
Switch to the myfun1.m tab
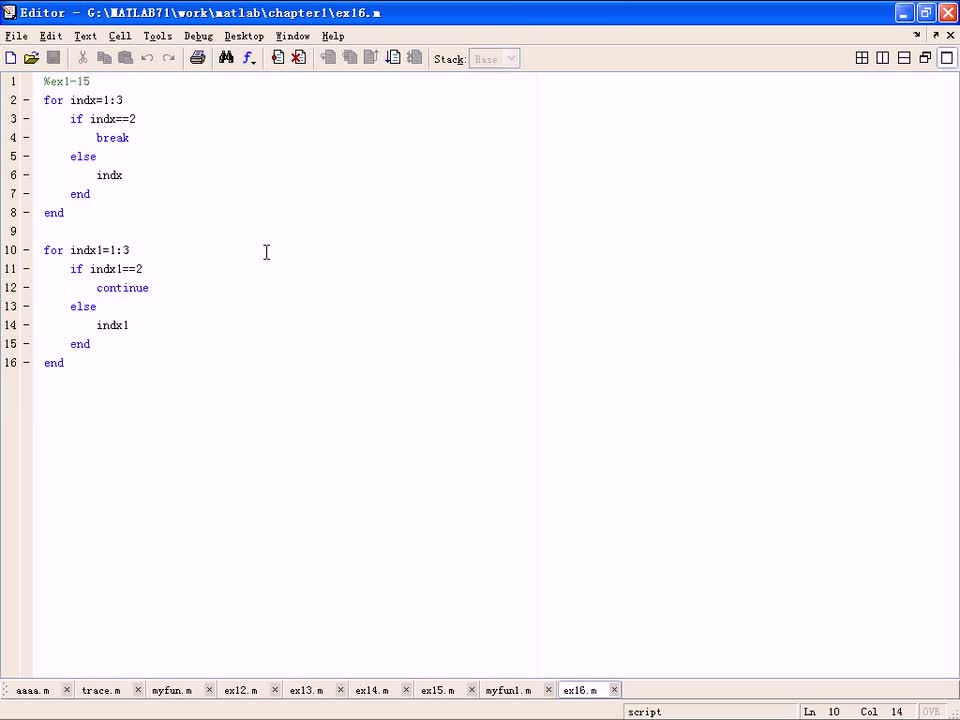pos(508,691)
